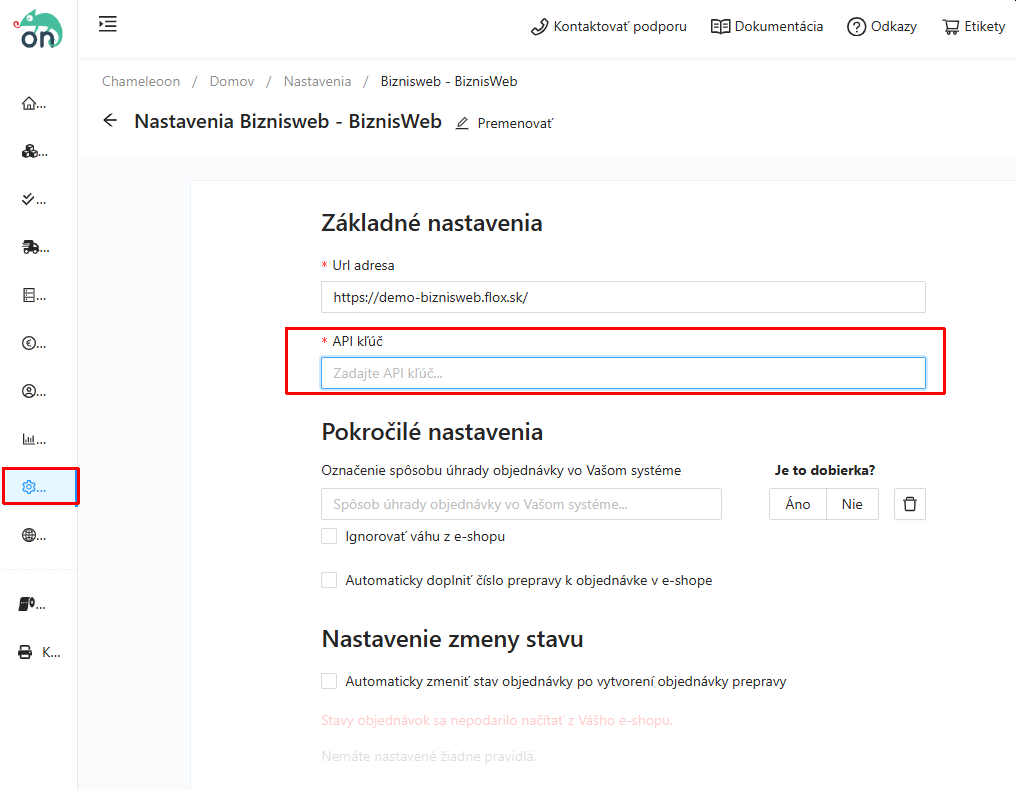Select Áno for dobierka
The height and width of the screenshot is (790, 1016).
click(x=798, y=504)
